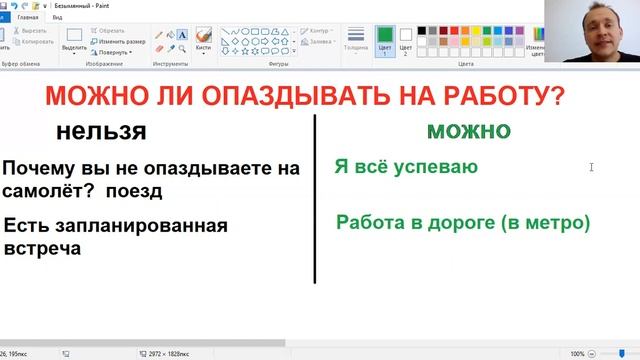Click the Redo arrow in quick access toolbar
Screen dimensions: 640x360
[x=25, y=6]
